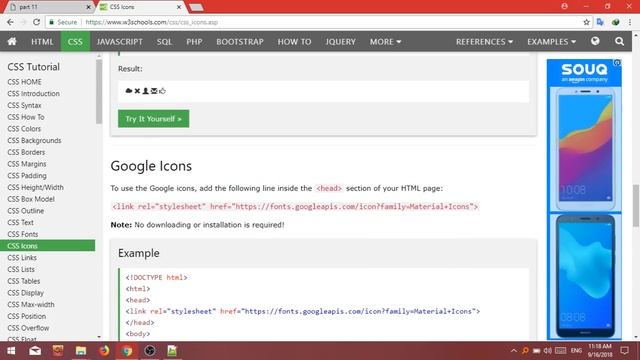Open the HOW TO menu item

tap(294, 42)
